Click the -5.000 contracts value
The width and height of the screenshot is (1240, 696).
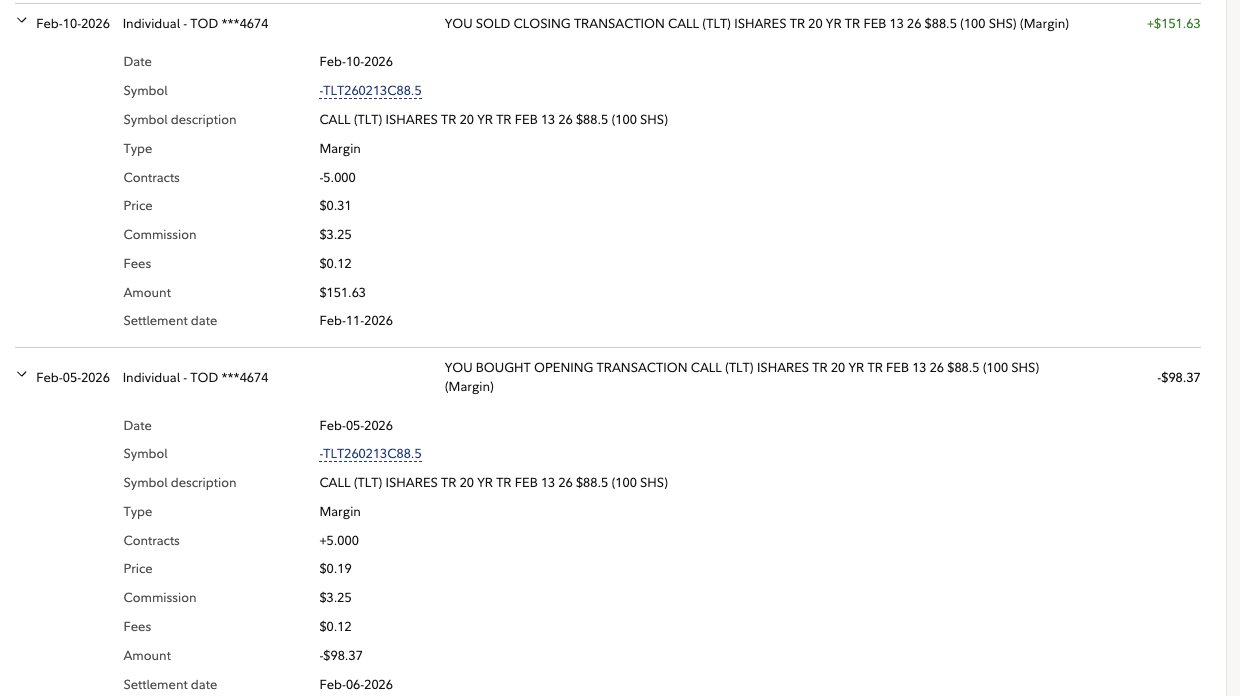pyautogui.click(x=338, y=178)
